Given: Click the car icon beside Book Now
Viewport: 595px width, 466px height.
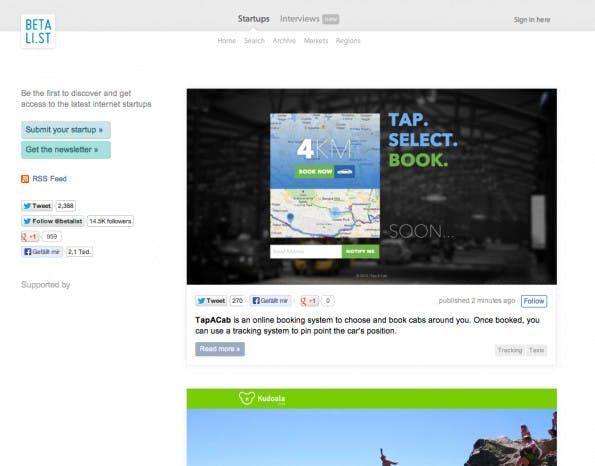Looking at the screenshot, I should click(345, 172).
